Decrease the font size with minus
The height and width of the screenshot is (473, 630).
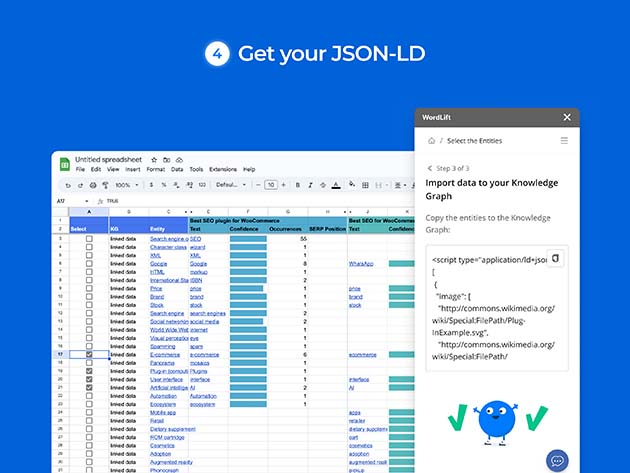(x=258, y=185)
